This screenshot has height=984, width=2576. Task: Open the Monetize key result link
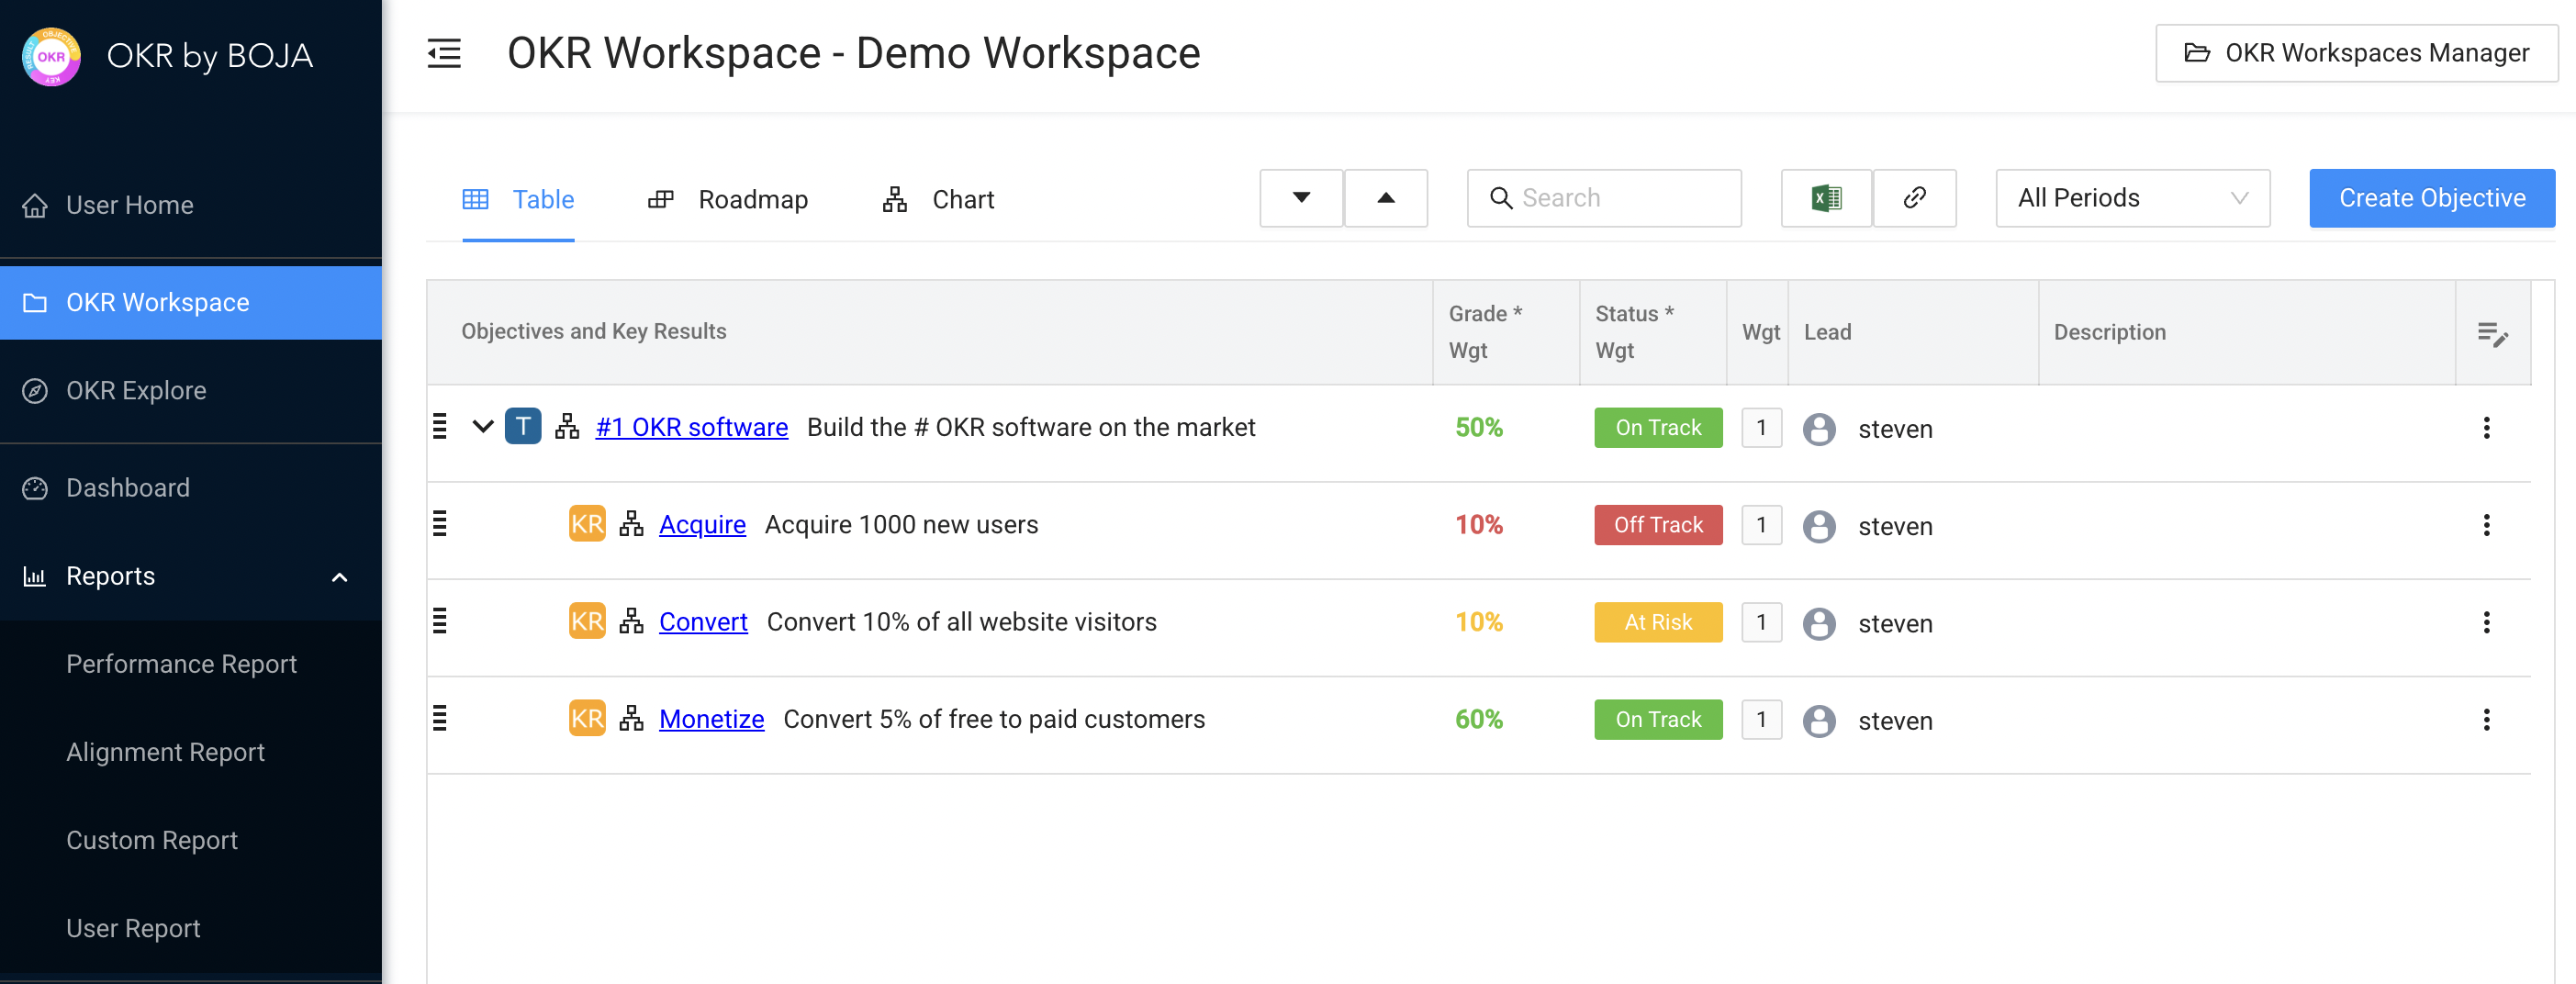(x=711, y=718)
